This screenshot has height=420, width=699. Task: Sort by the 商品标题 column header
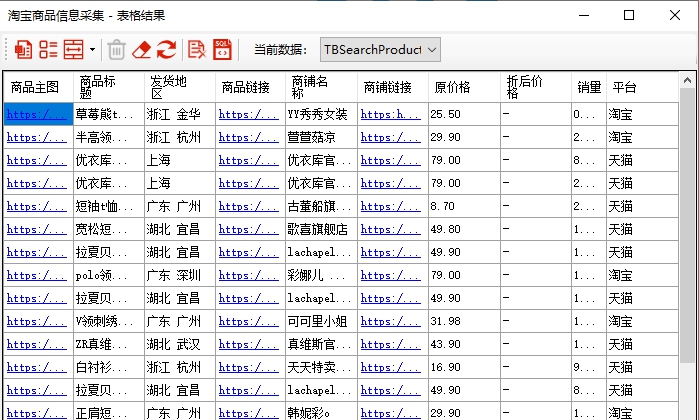click(109, 87)
